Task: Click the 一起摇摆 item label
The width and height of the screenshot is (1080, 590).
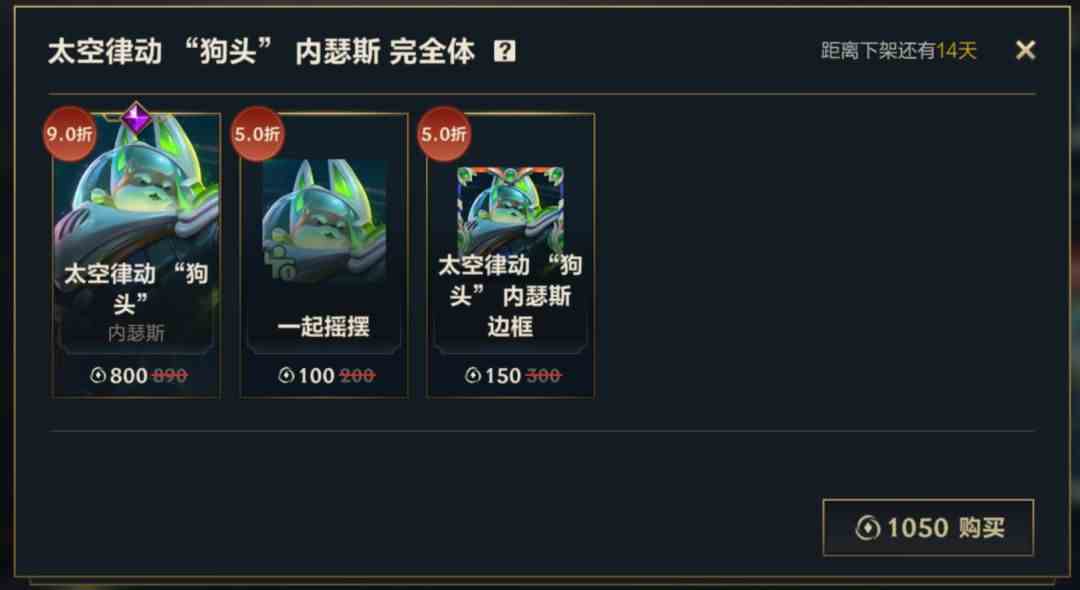Action: coord(324,326)
